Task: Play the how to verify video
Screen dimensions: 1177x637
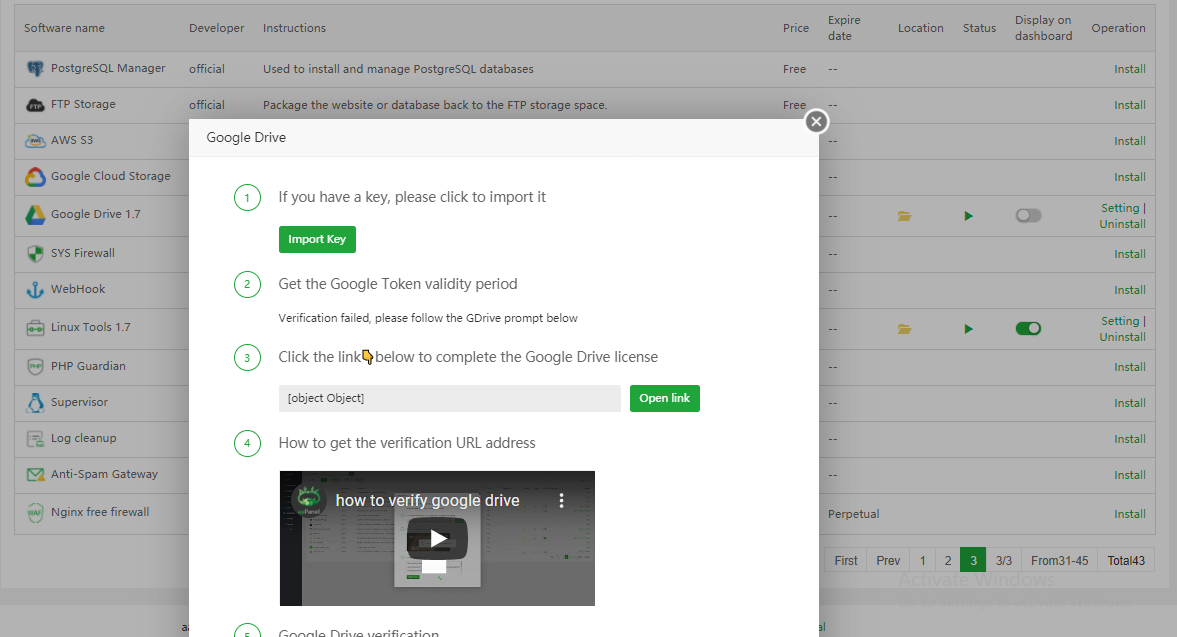Action: coord(437,539)
